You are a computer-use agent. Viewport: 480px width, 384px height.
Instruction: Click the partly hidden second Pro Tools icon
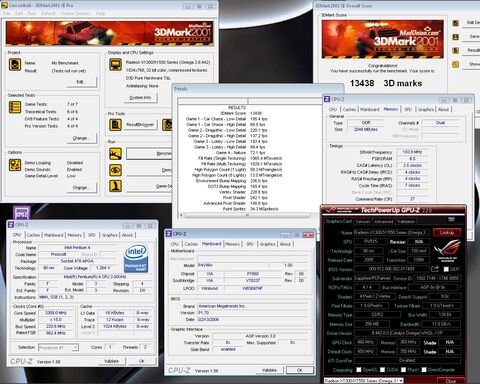coord(167,125)
